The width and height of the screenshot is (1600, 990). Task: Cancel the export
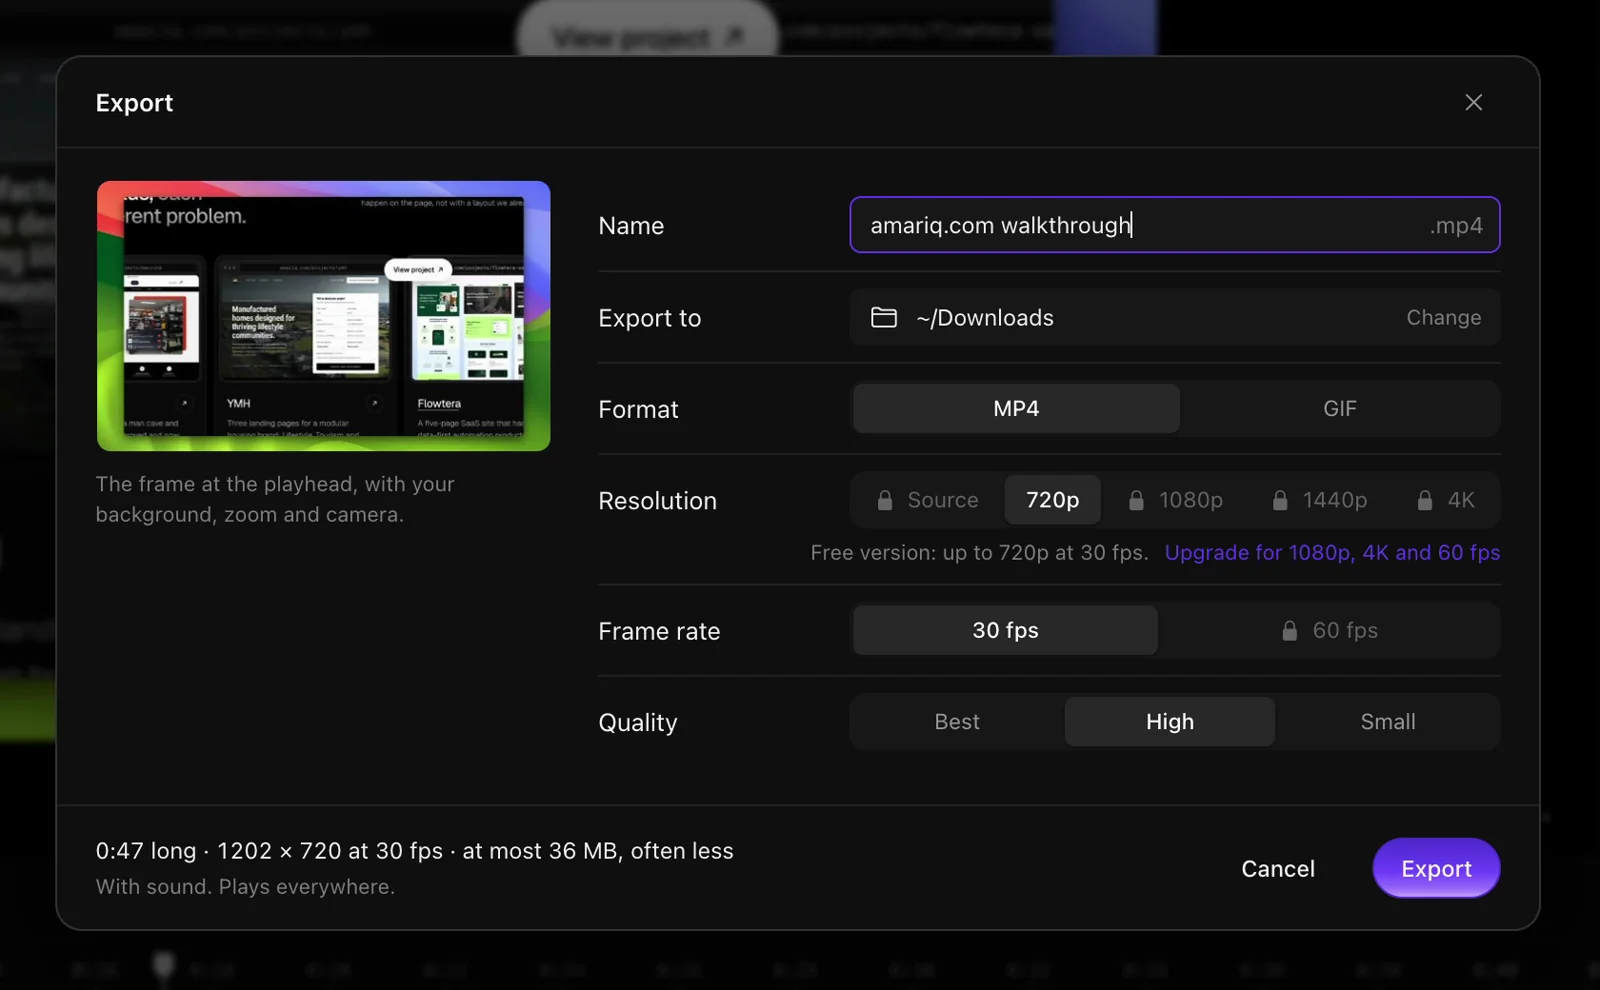(1278, 868)
